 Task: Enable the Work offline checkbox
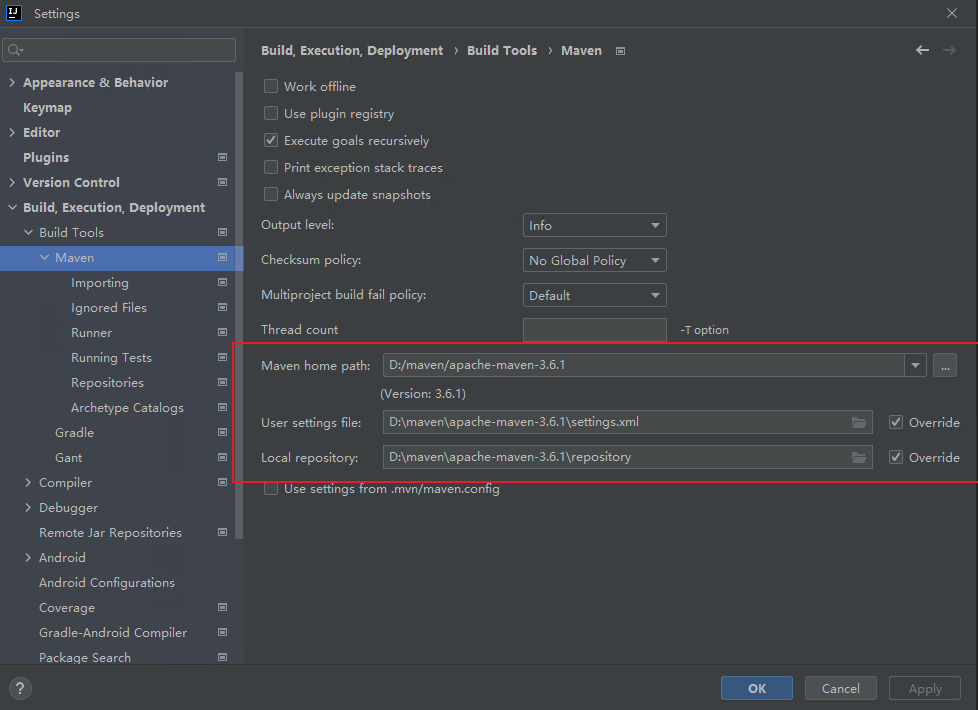pos(271,86)
